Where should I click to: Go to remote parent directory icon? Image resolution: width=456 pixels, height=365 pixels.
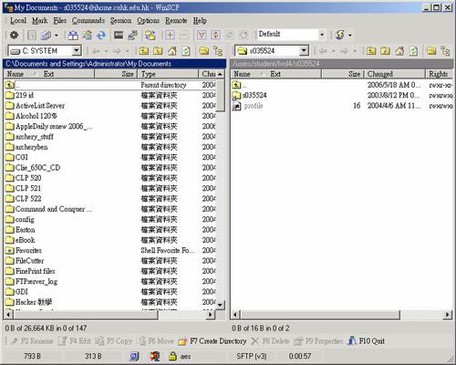pyautogui.click(x=371, y=51)
